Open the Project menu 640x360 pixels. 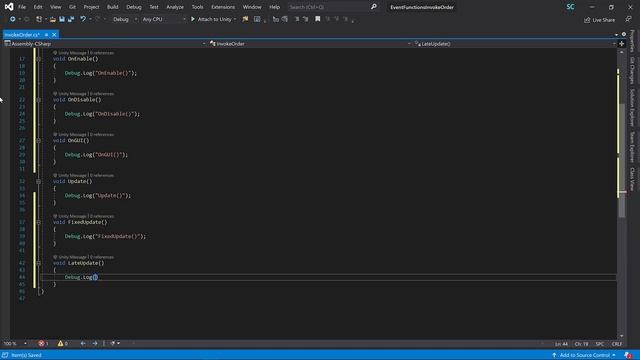tap(91, 7)
